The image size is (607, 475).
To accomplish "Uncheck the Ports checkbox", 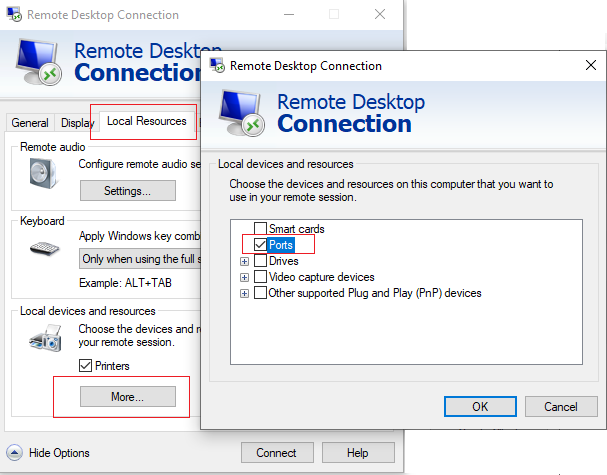I will 260,245.
